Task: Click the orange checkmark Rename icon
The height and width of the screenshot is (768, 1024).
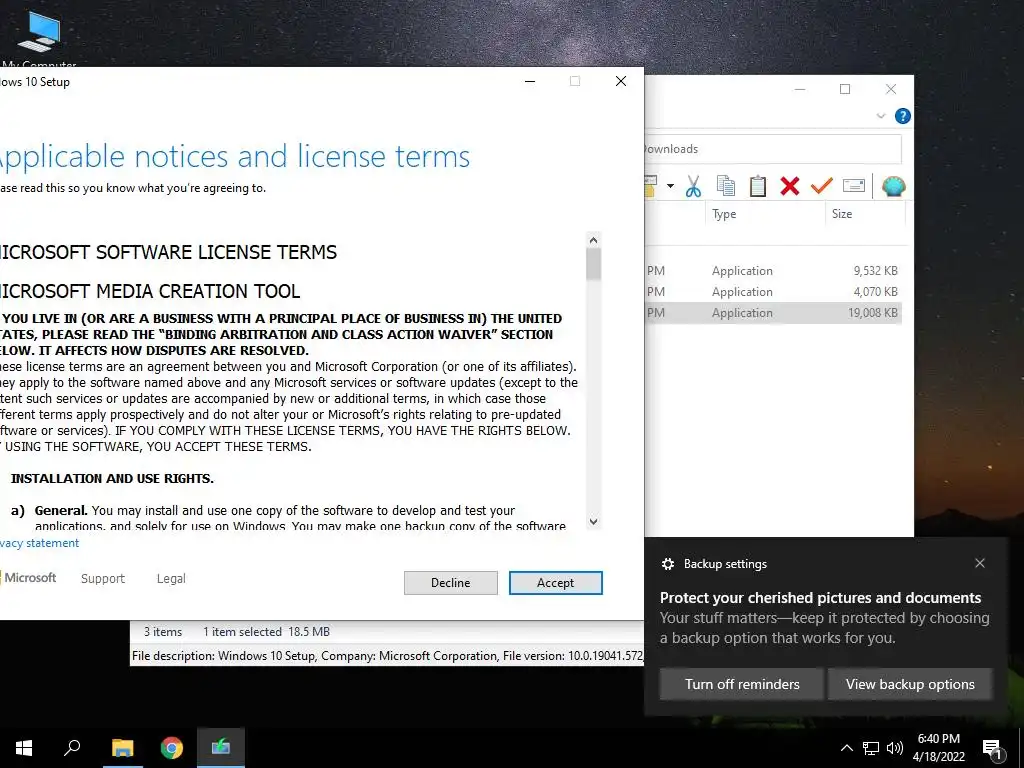Action: click(x=822, y=186)
